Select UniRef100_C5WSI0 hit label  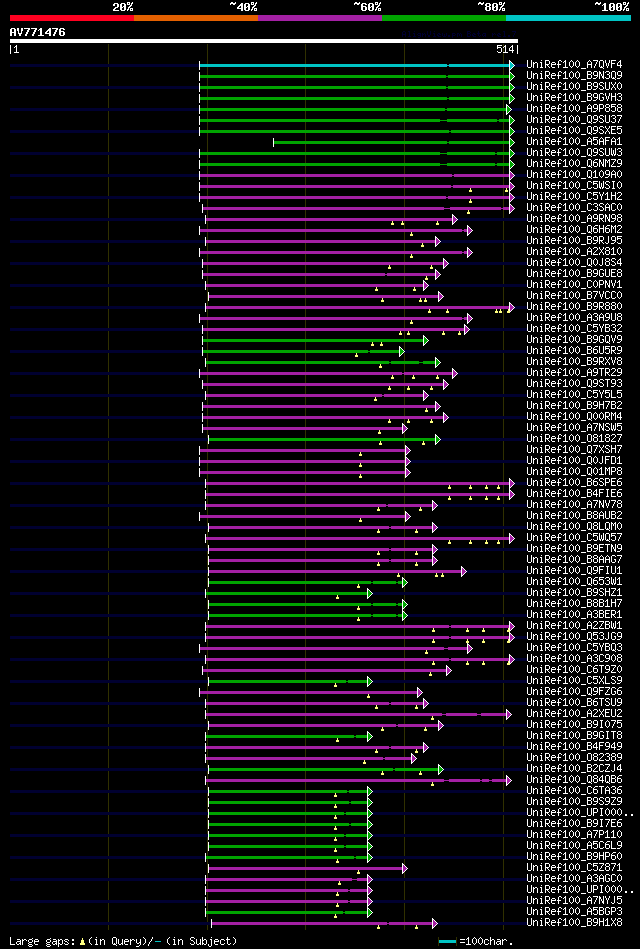tap(575, 186)
